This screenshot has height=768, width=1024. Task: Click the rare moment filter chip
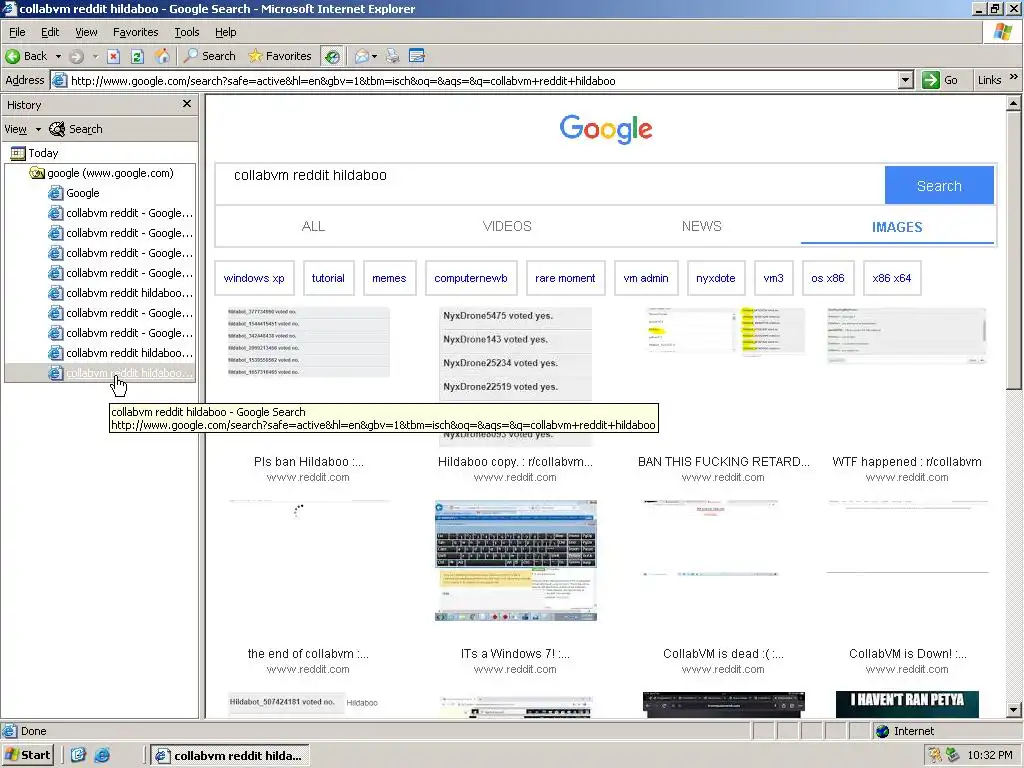tap(565, 278)
